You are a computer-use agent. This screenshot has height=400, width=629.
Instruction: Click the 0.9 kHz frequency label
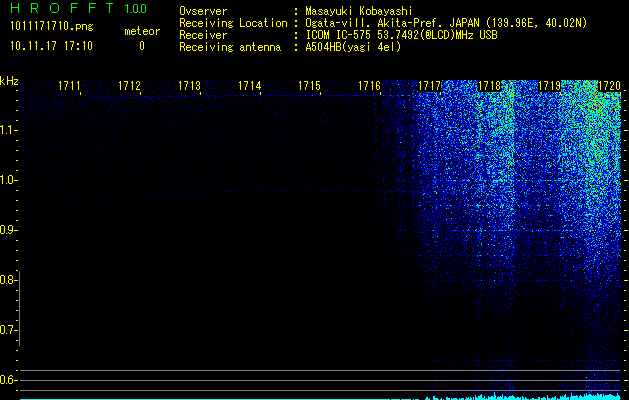click(7, 230)
